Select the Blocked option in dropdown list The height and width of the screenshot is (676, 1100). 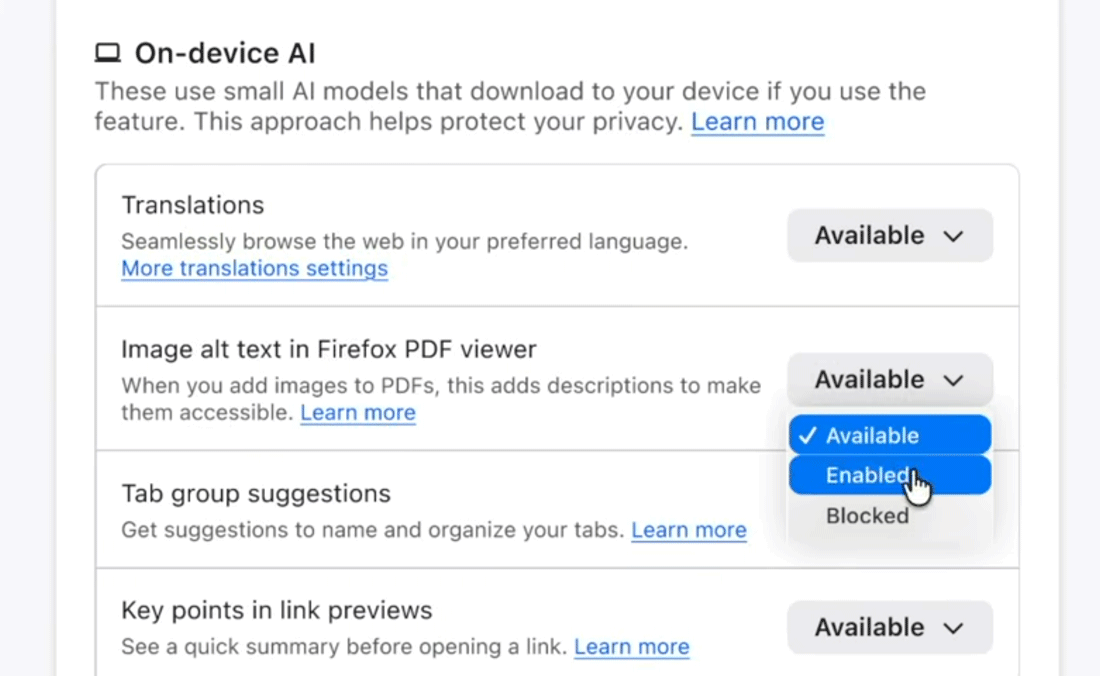(x=867, y=516)
